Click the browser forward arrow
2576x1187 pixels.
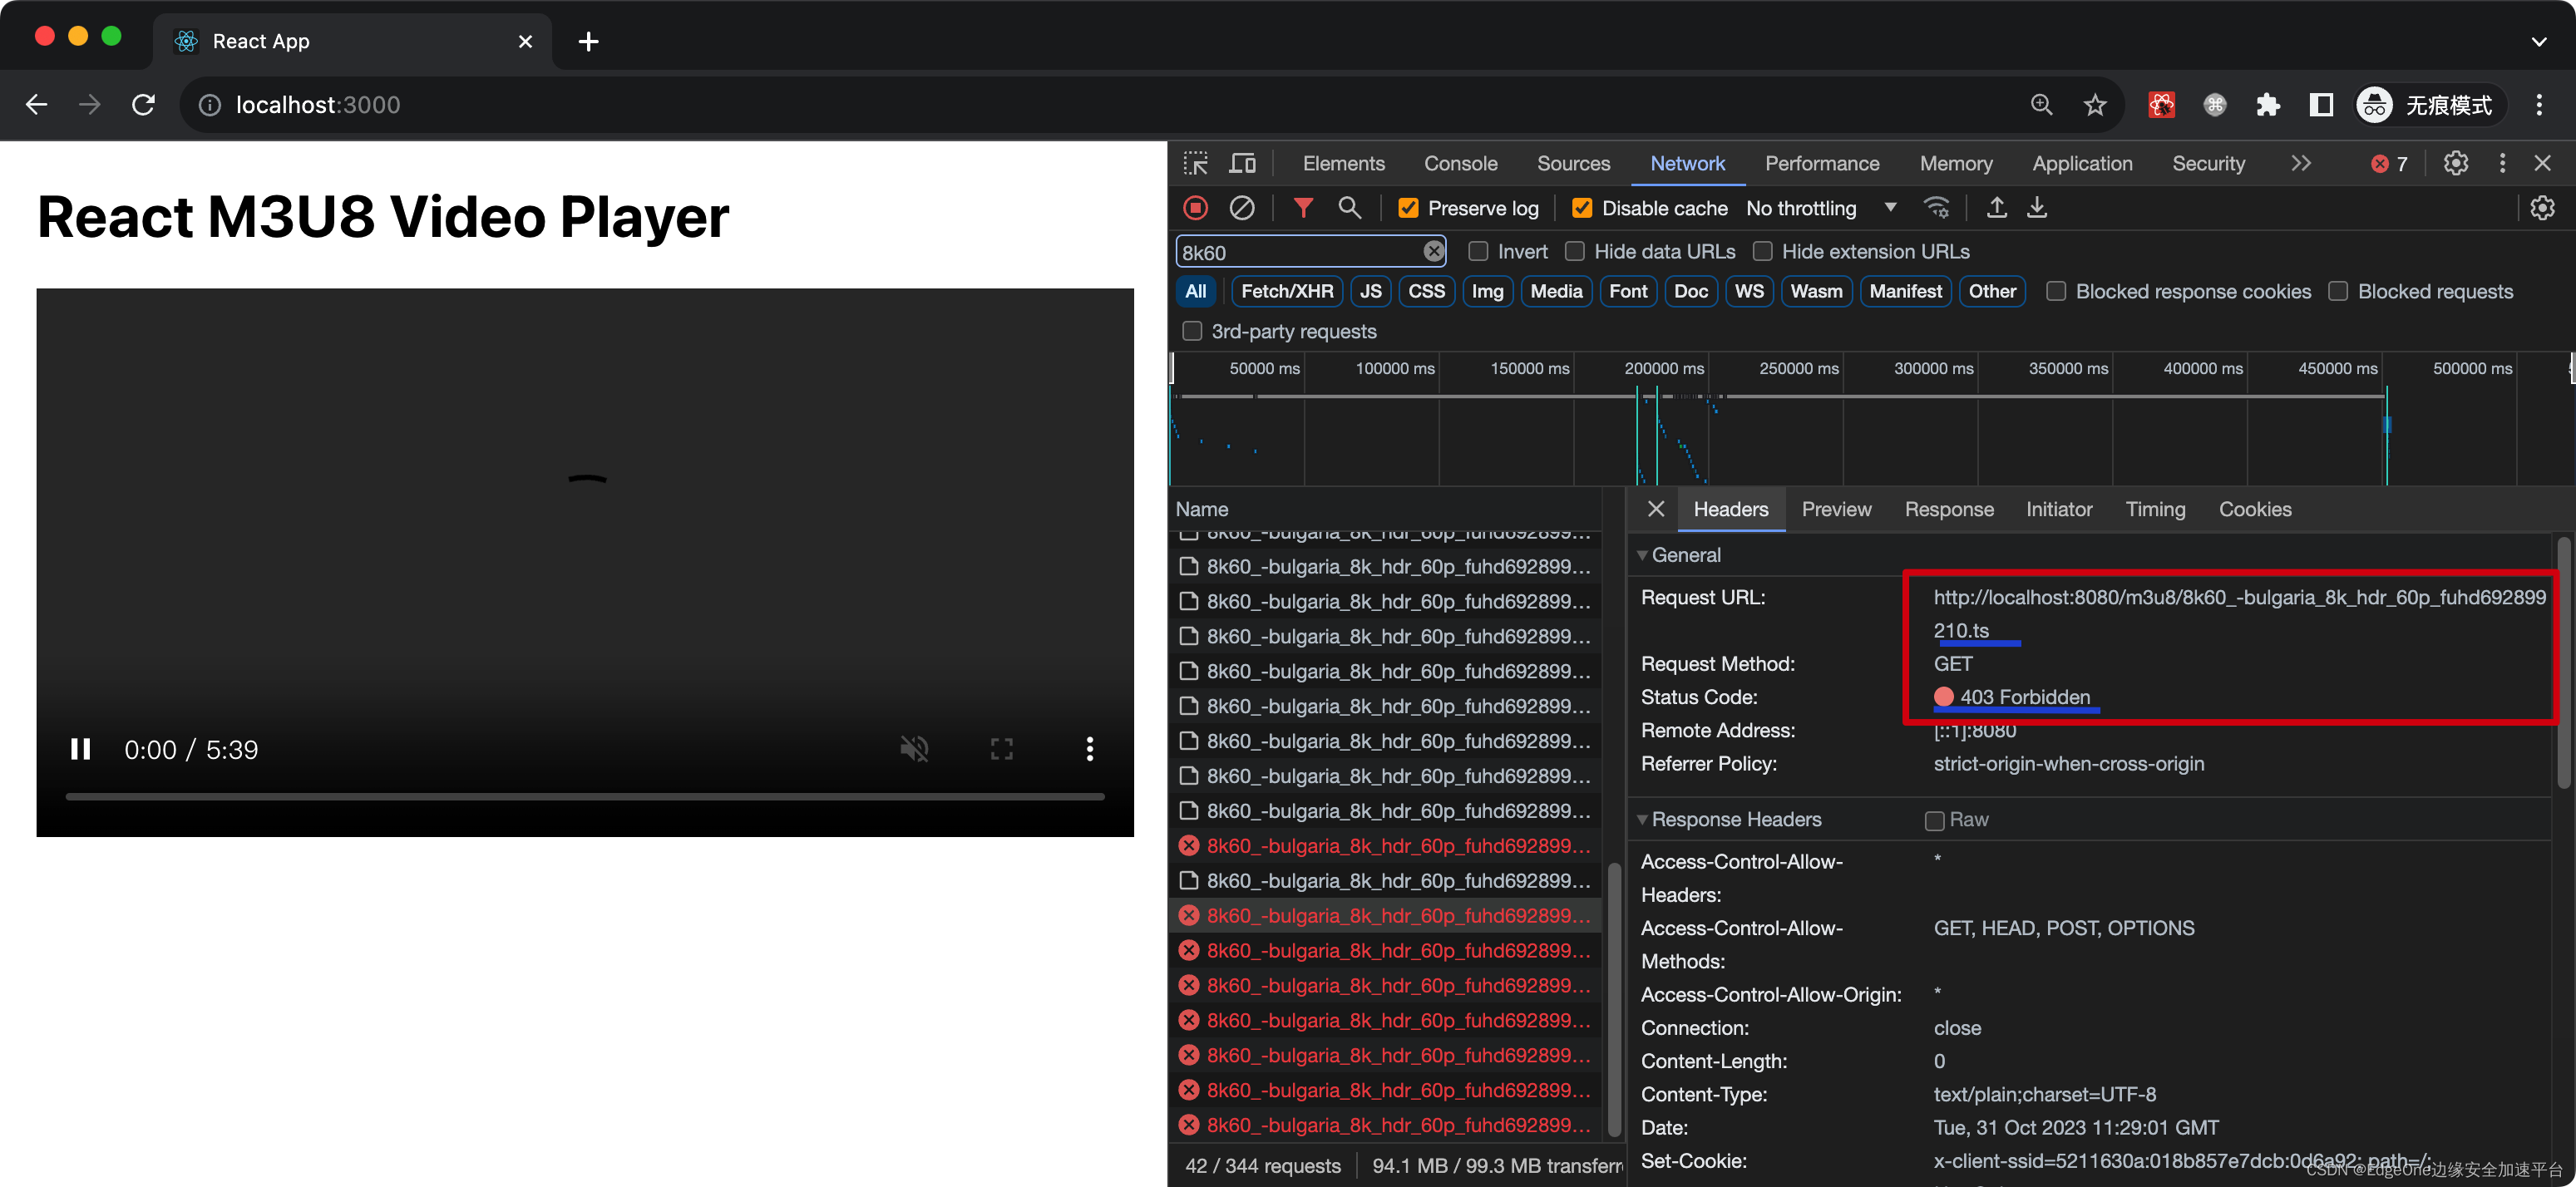click(90, 105)
